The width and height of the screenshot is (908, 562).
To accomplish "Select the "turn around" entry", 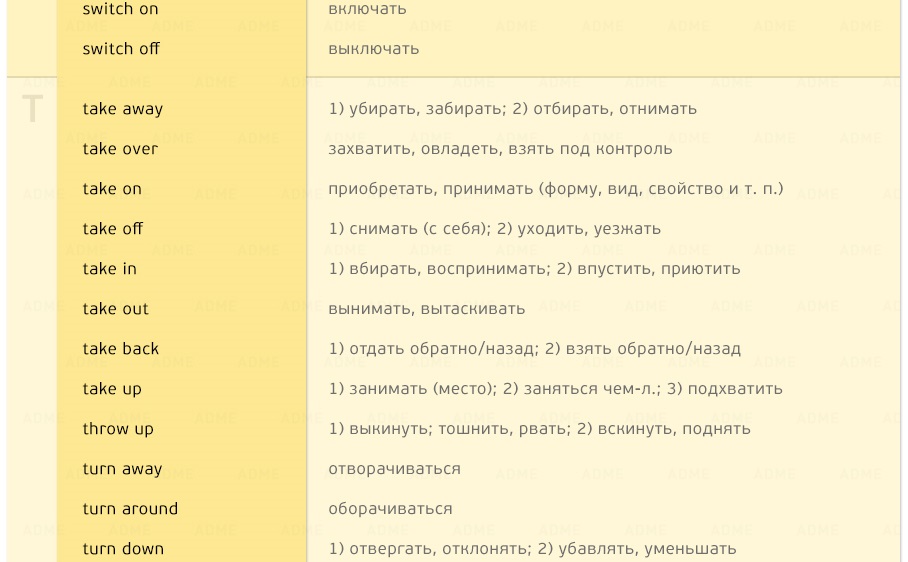I will [x=130, y=509].
